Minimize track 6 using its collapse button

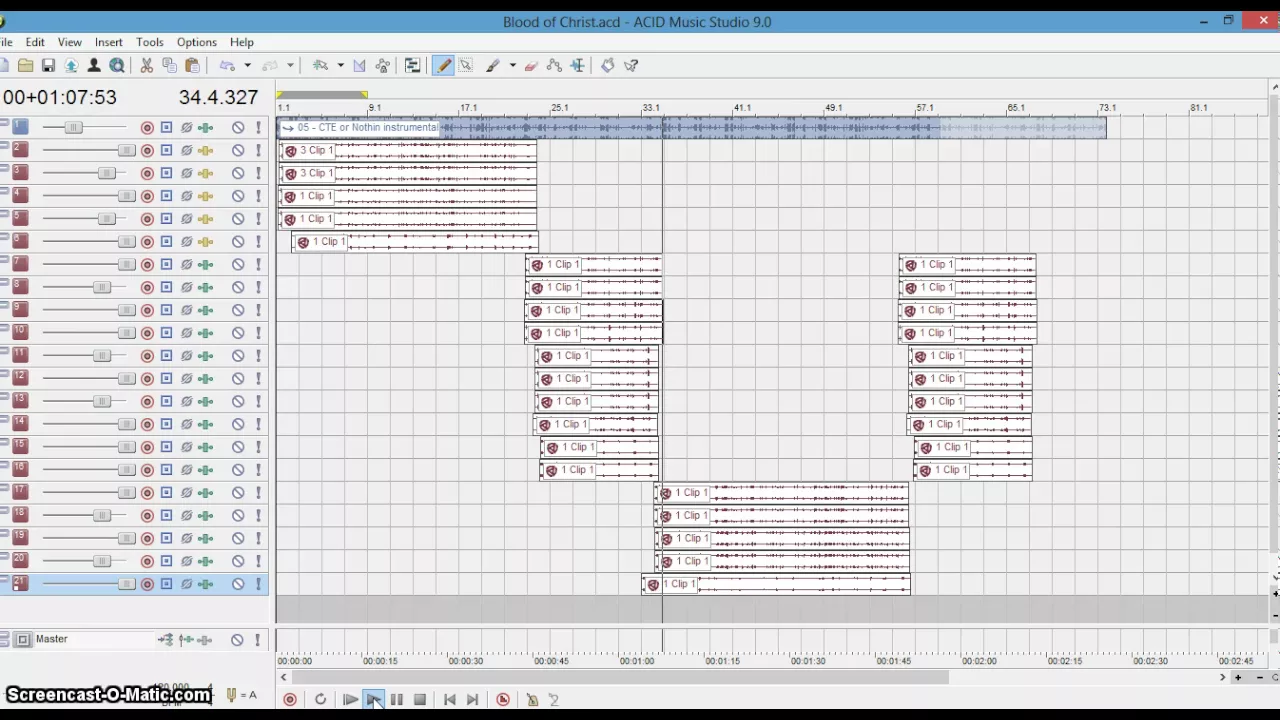pyautogui.click(x=4, y=237)
